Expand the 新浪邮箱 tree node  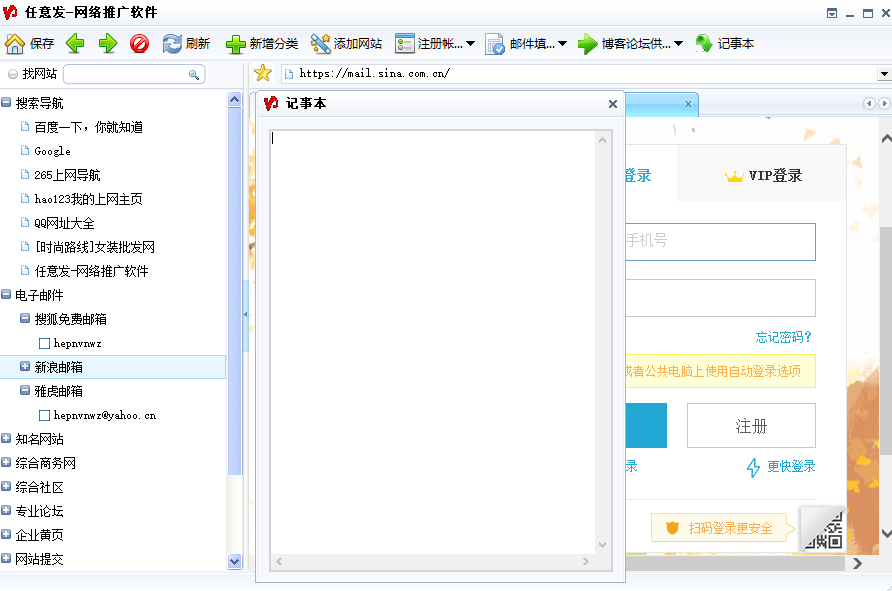25,366
